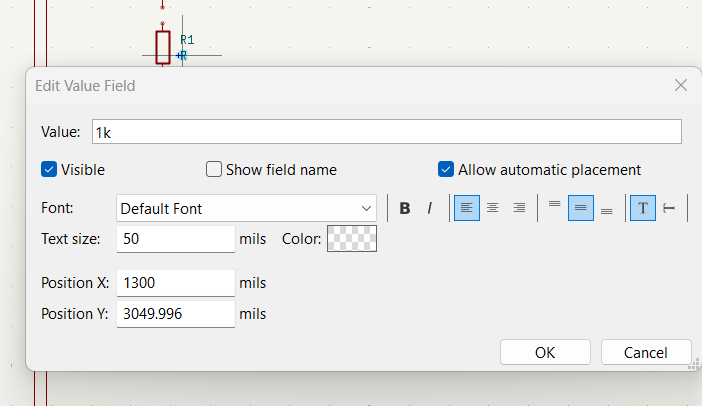This screenshot has width=702, height=406.
Task: Open the text Color swatch picker
Action: (x=351, y=239)
